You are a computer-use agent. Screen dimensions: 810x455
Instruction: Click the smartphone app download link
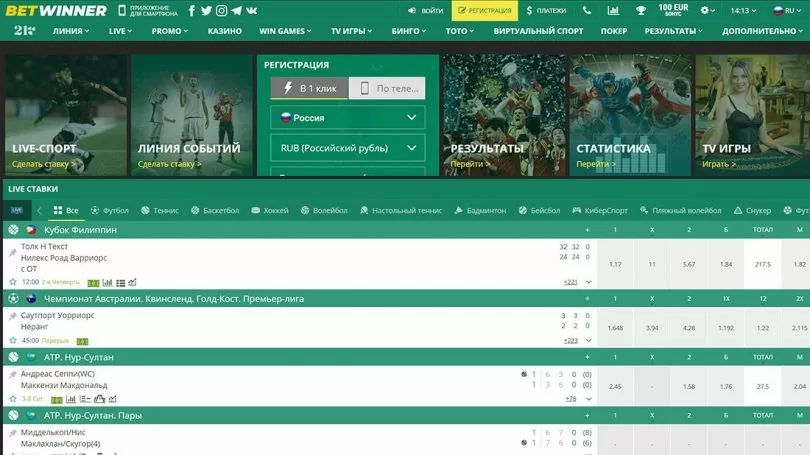click(147, 10)
